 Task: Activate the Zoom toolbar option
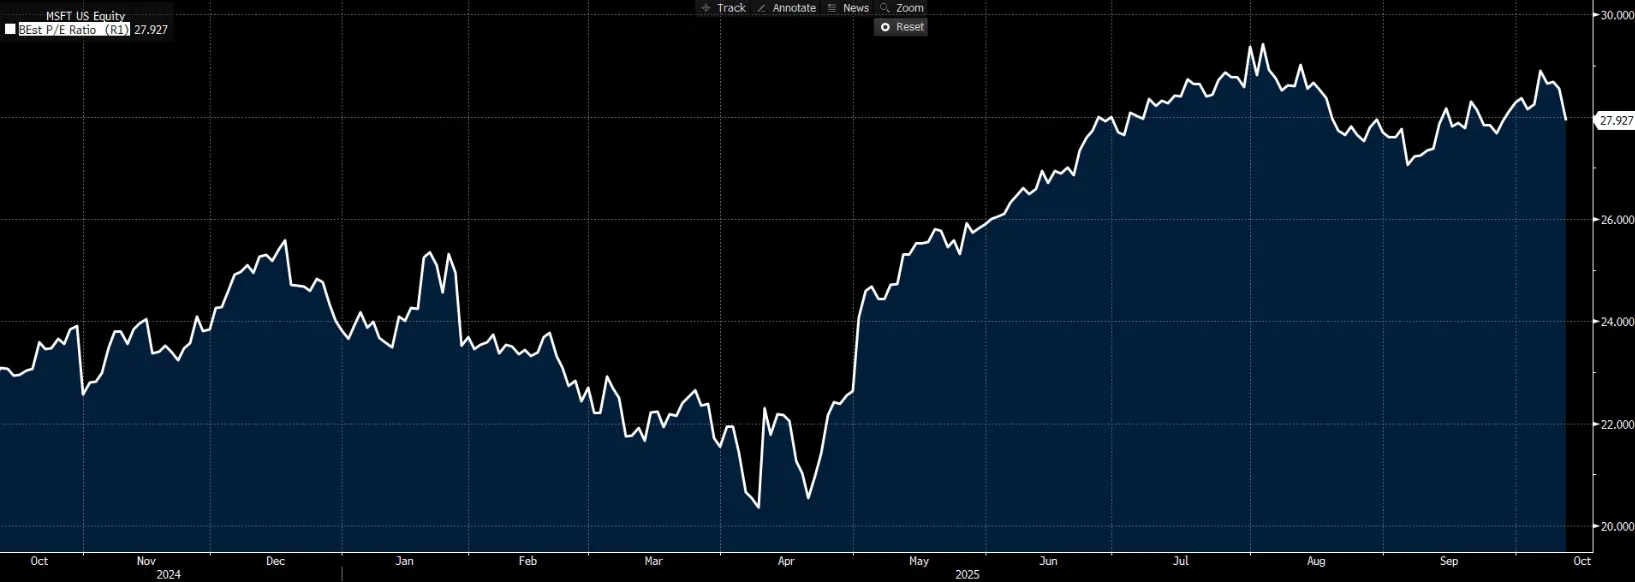[x=909, y=8]
